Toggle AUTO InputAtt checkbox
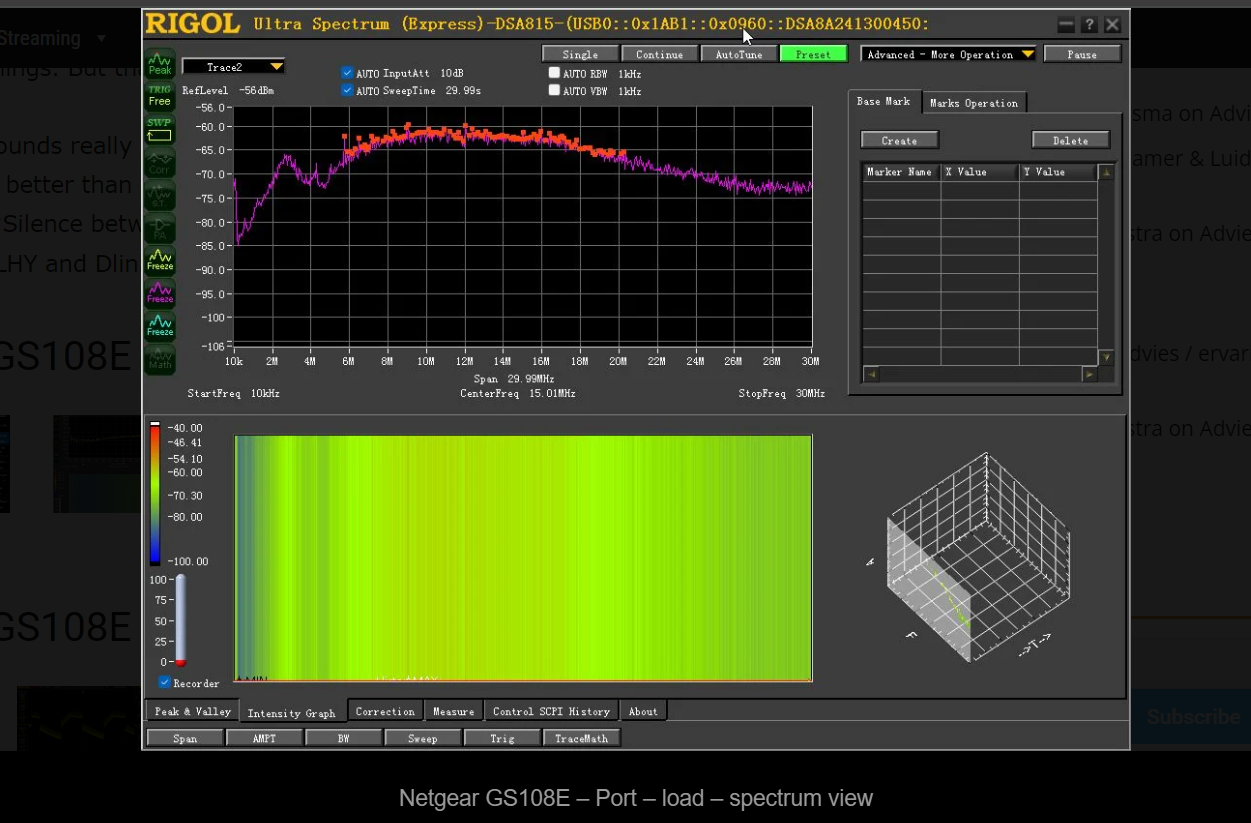Screen dimensions: 1251x823 point(347,73)
